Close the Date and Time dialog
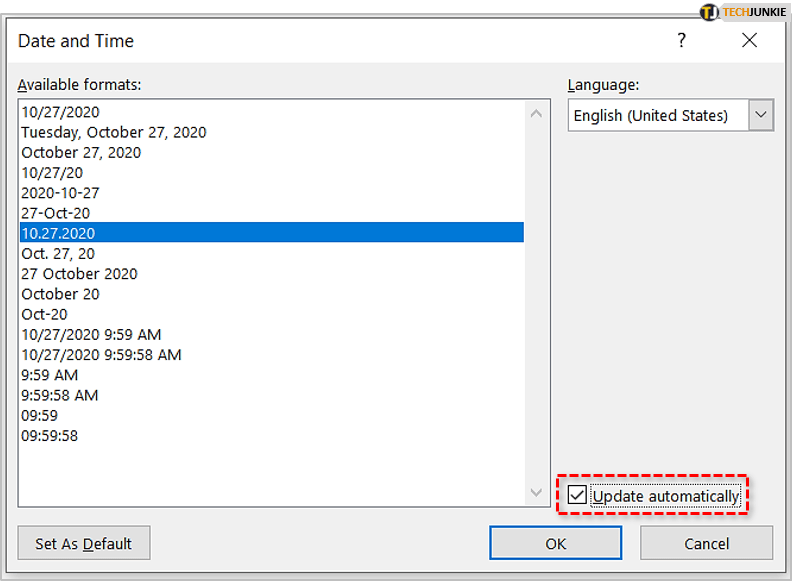Image resolution: width=794 pixels, height=581 pixels. (749, 41)
